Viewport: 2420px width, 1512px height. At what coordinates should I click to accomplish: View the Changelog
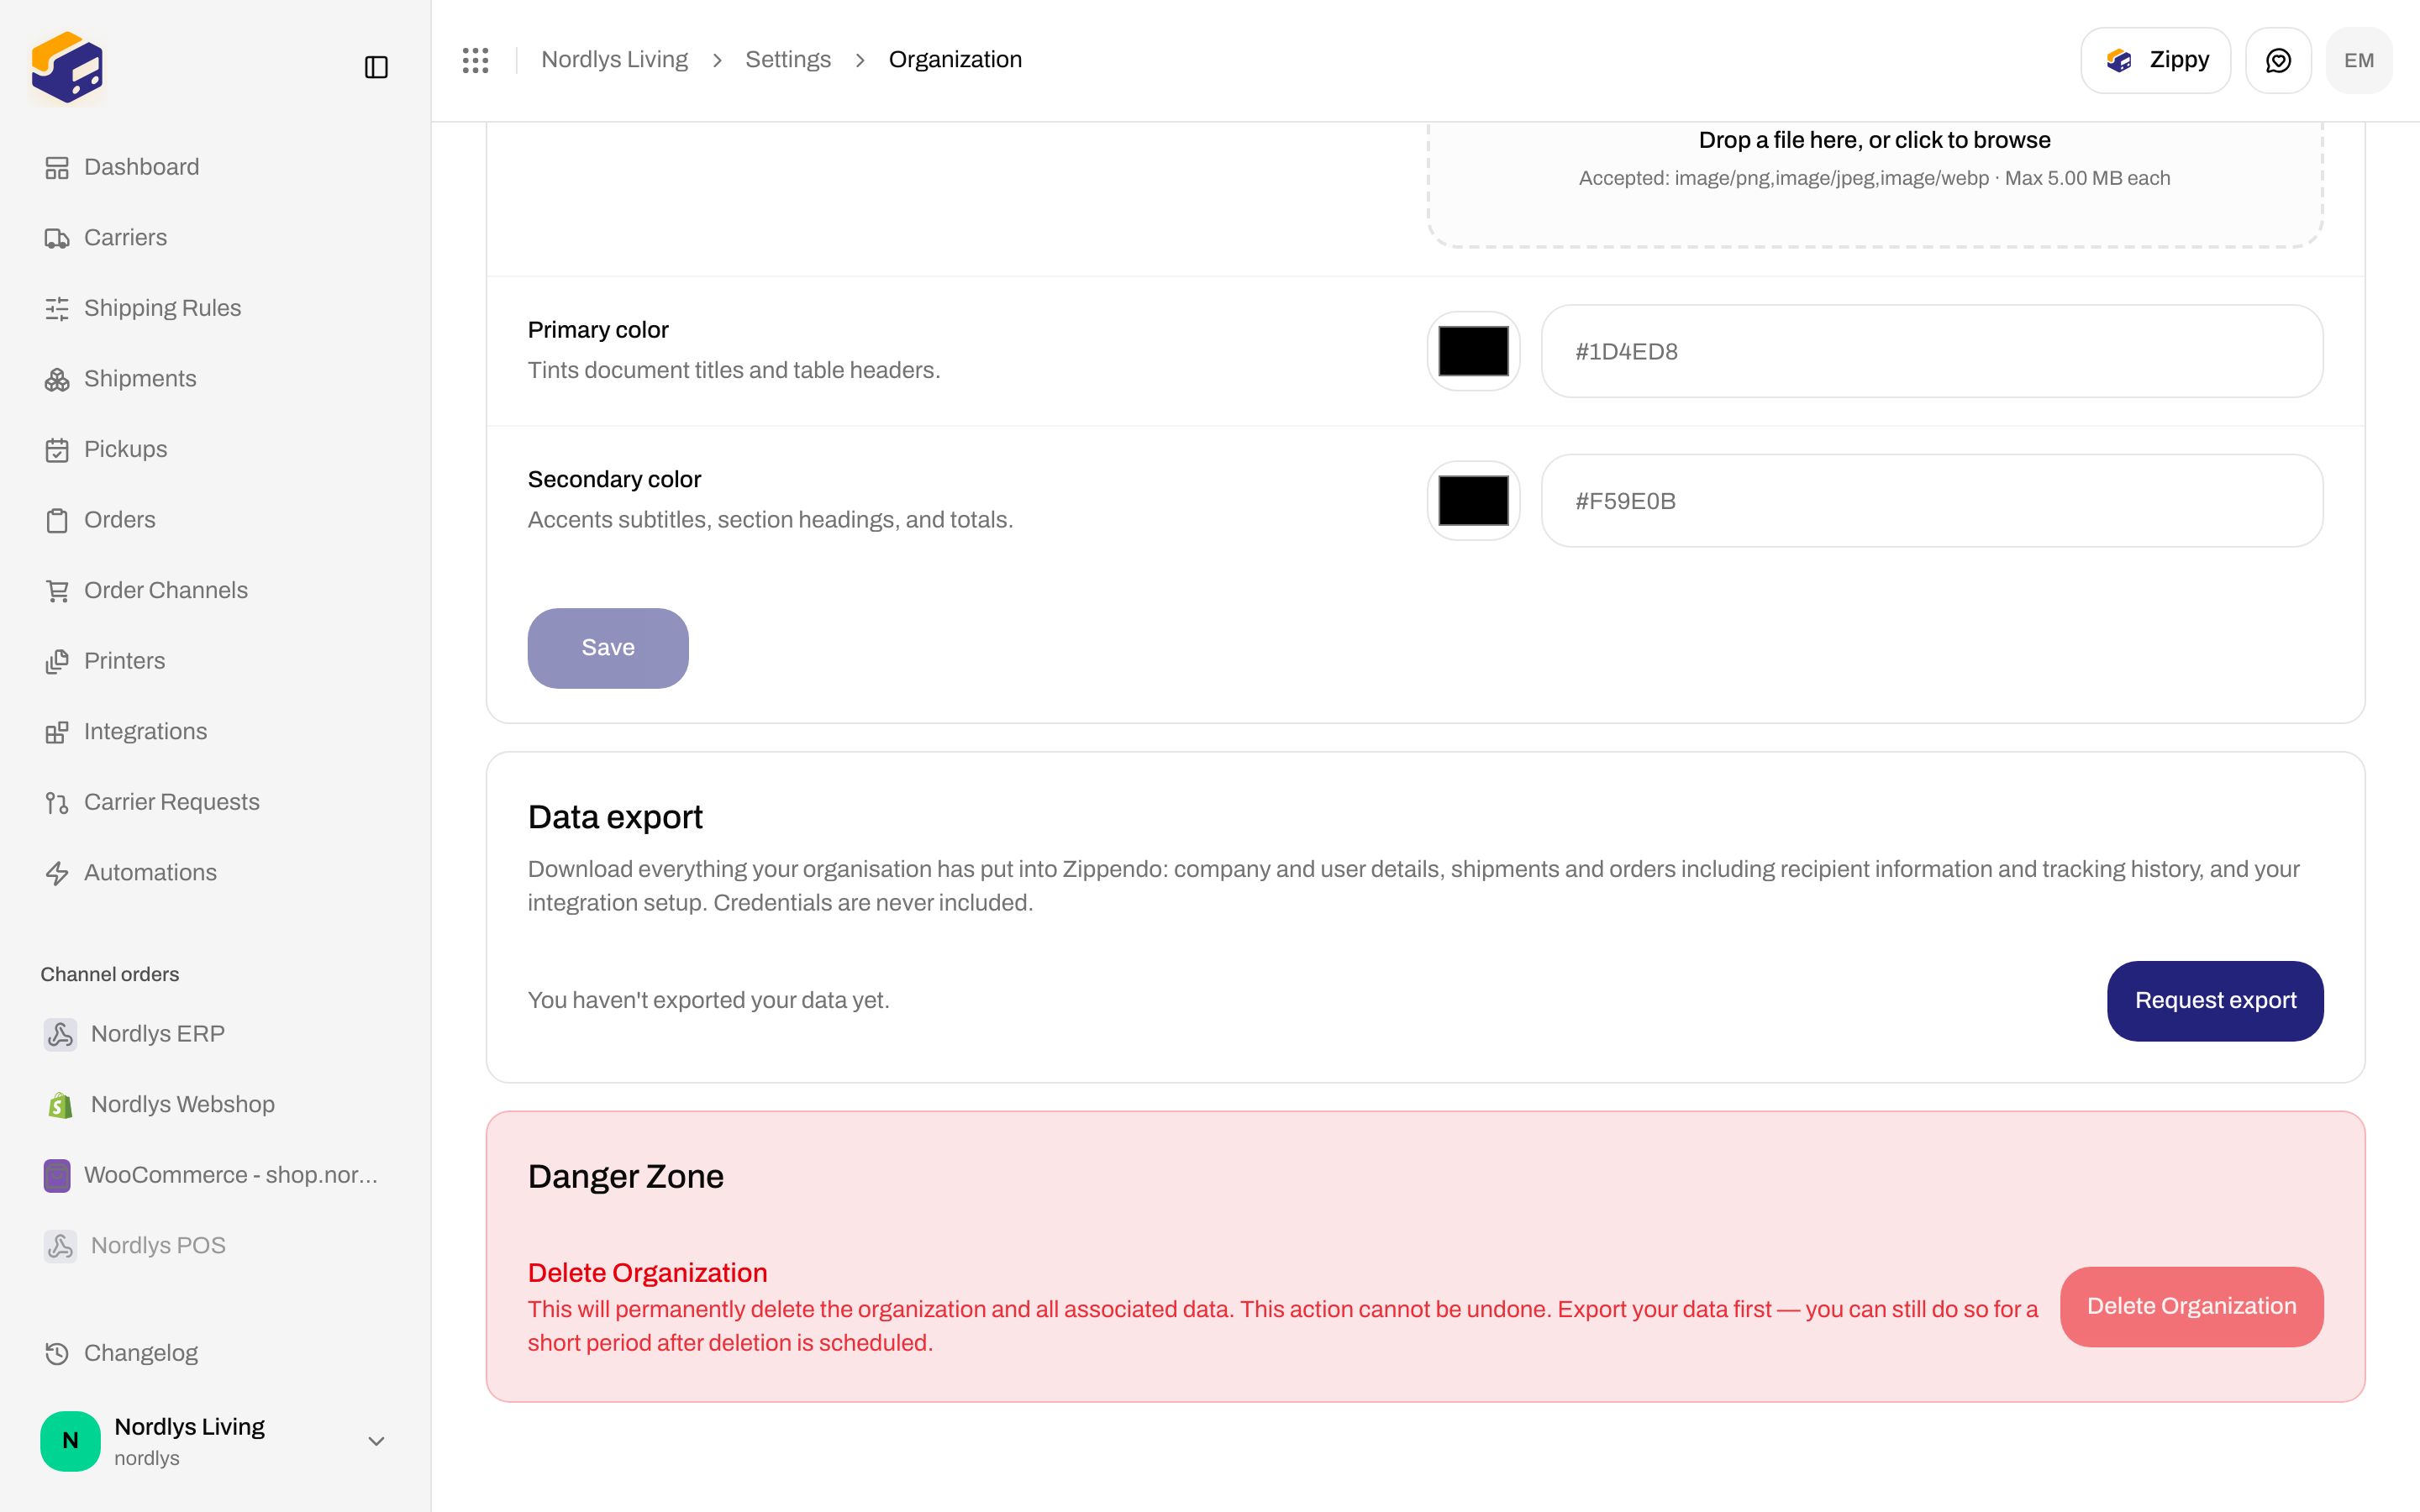point(215,1353)
